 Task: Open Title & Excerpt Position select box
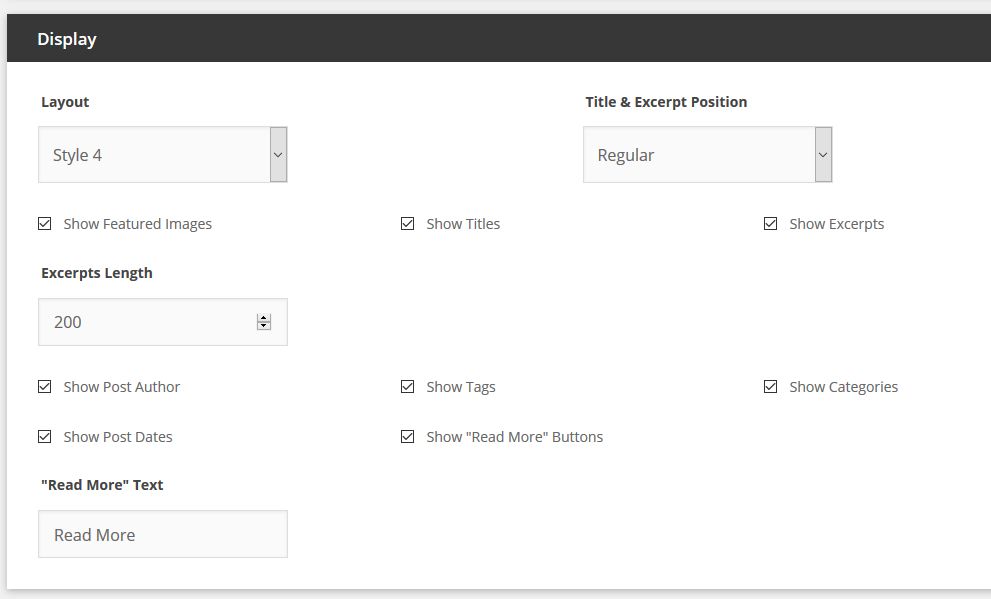tap(707, 155)
